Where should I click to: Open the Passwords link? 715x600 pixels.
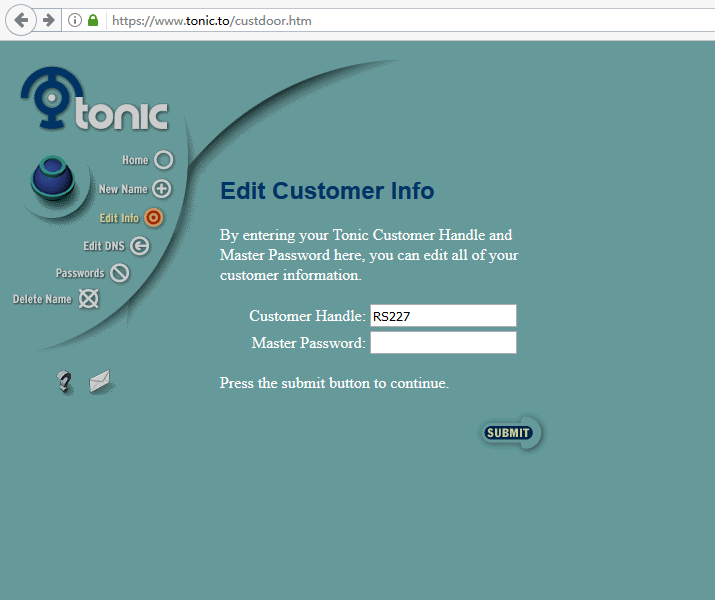pos(80,273)
